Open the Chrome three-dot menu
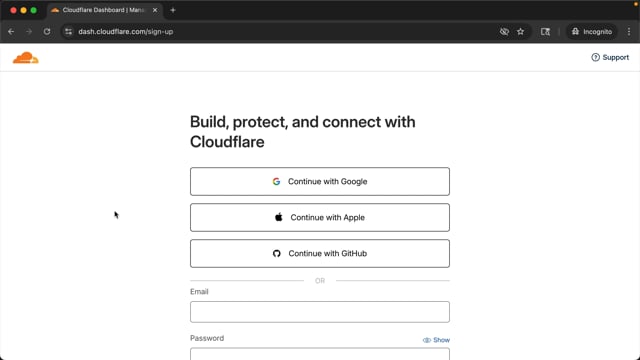640x360 pixels. 629,31
